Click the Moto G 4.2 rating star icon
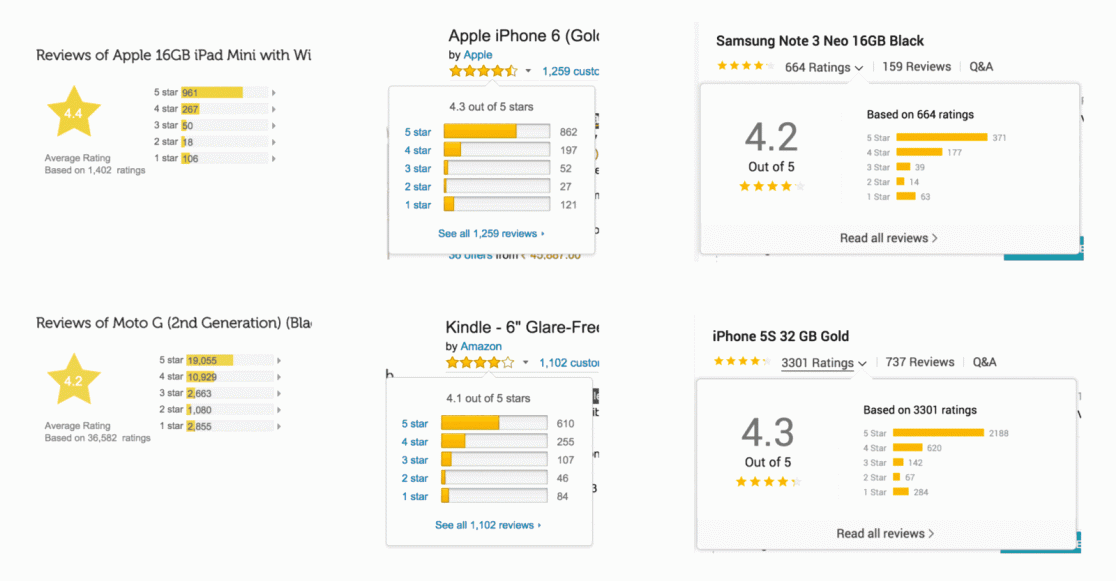 coord(73,380)
